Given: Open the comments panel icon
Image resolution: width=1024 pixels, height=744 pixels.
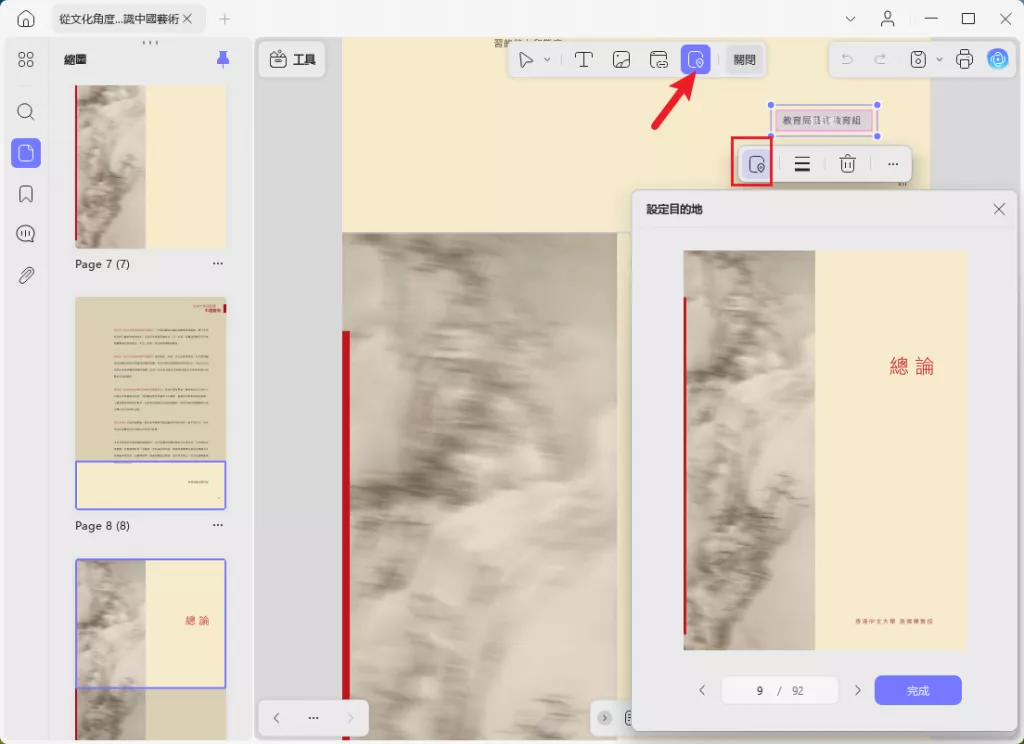Looking at the screenshot, I should click(26, 234).
